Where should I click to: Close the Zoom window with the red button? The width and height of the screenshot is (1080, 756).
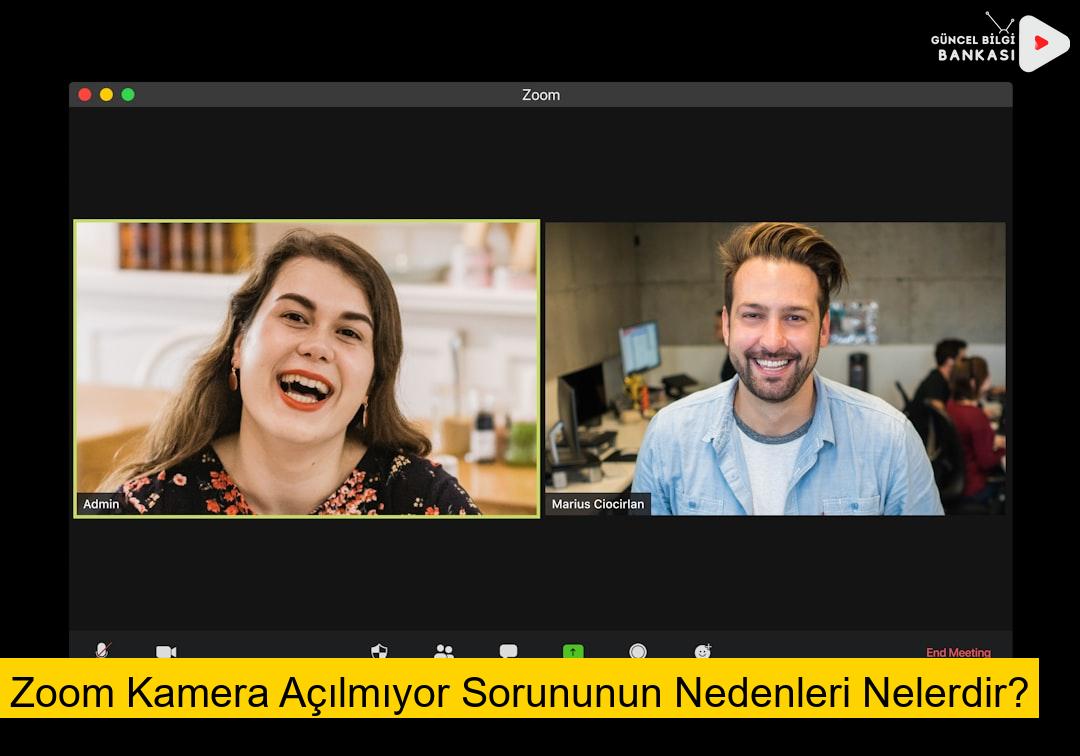click(85, 94)
